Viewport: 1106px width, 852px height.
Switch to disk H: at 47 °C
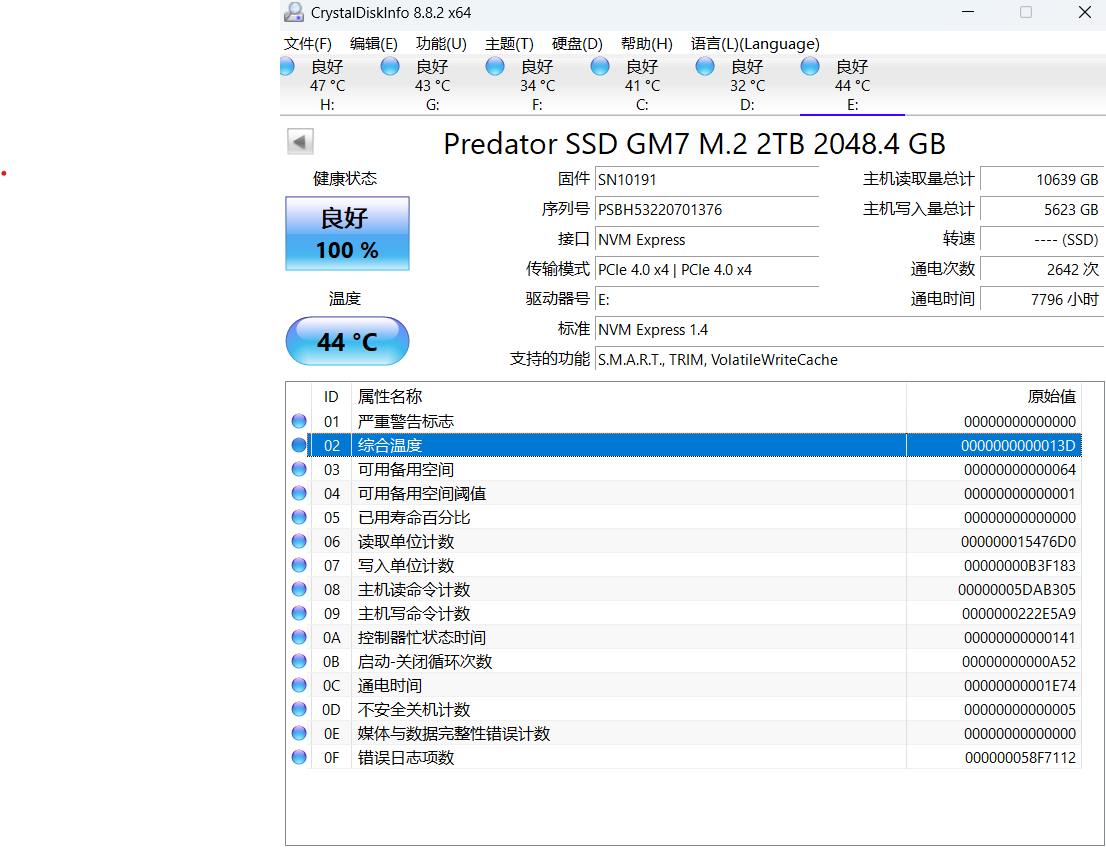point(327,85)
